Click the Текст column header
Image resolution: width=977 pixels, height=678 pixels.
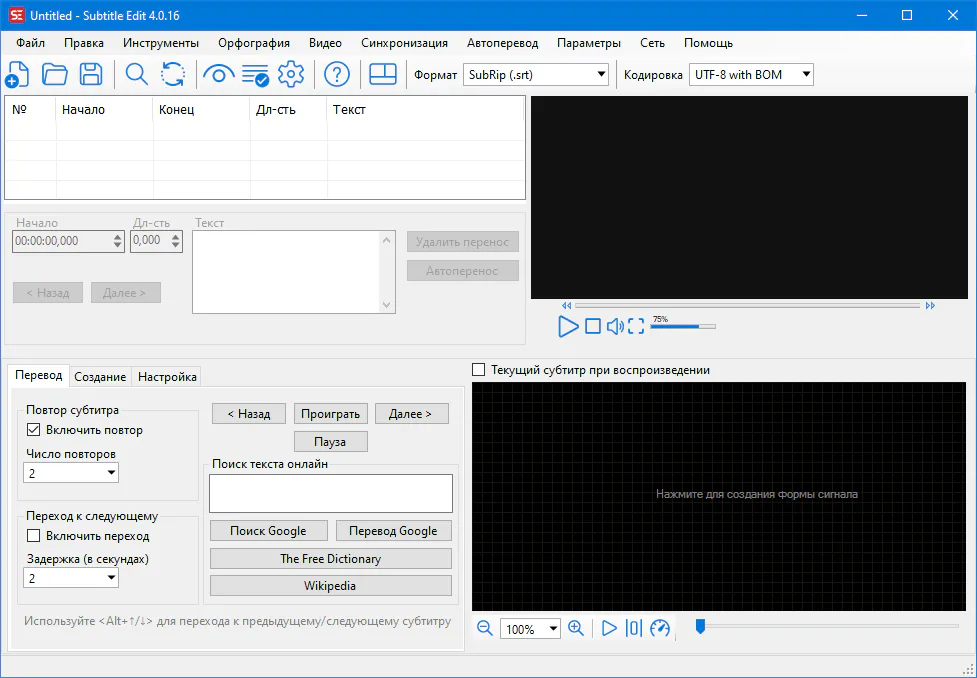click(x=425, y=110)
